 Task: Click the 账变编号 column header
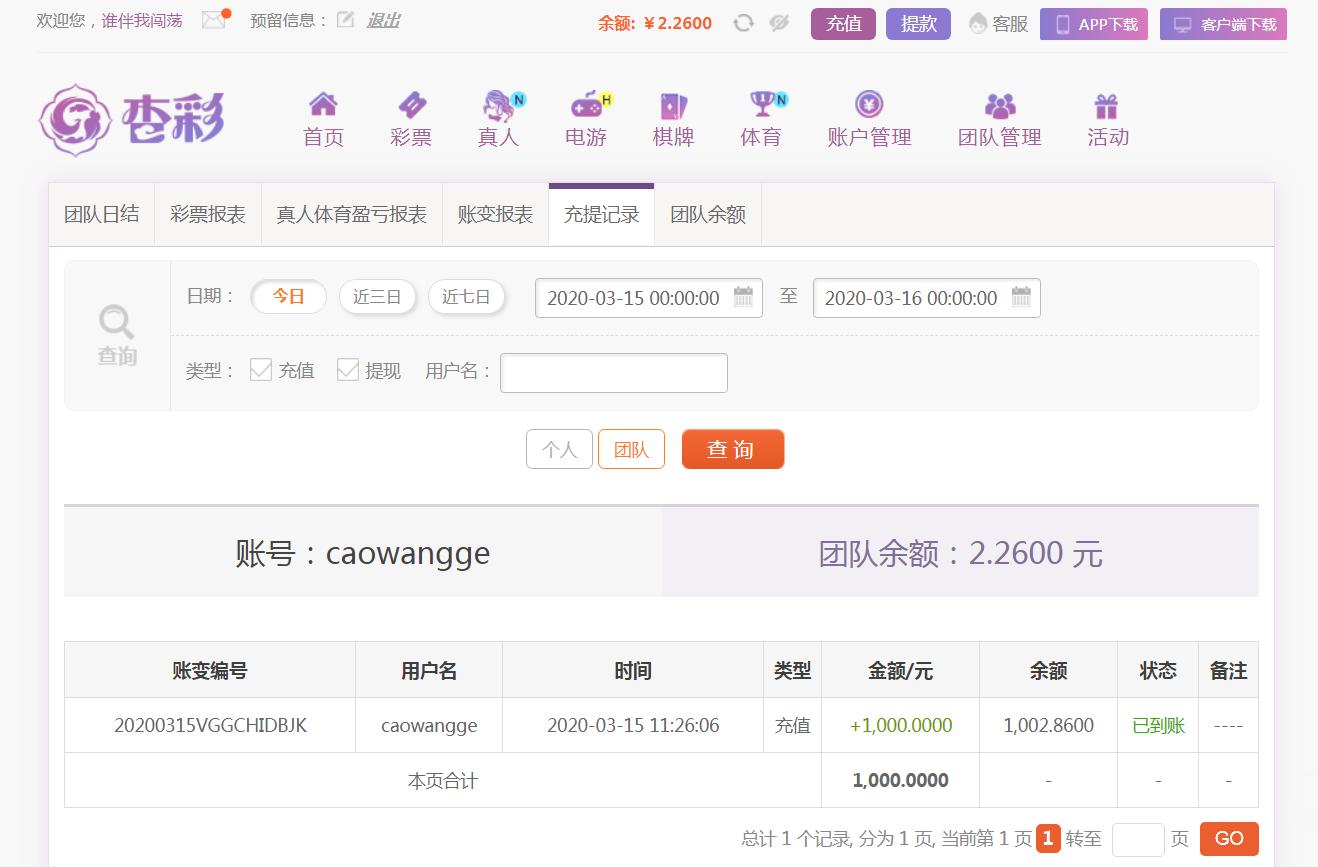pos(210,670)
